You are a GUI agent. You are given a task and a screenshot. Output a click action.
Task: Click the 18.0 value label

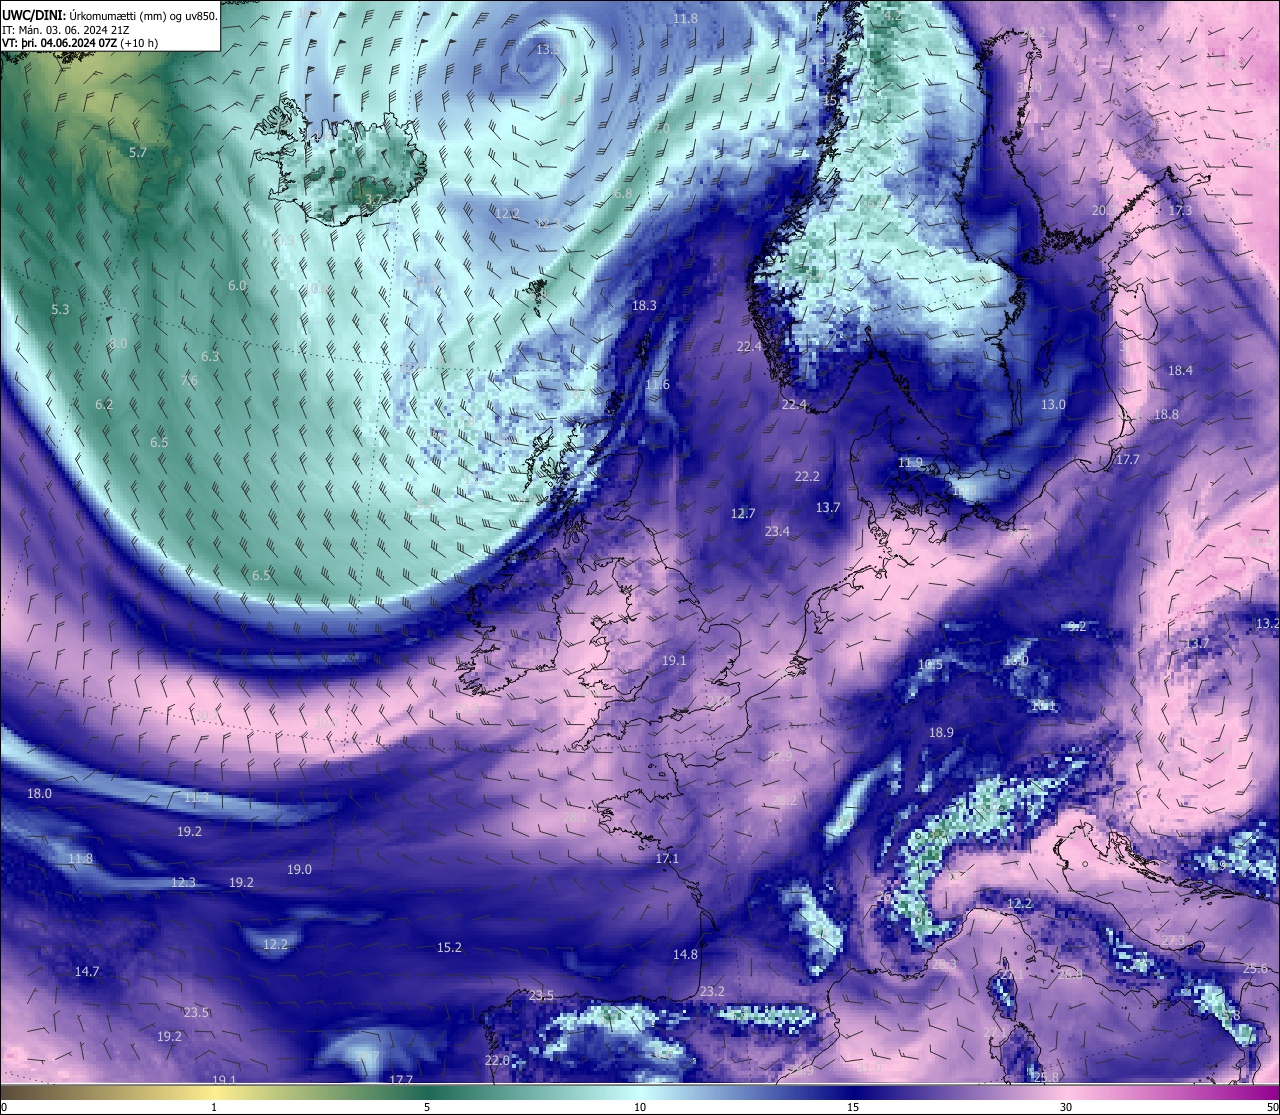pyautogui.click(x=39, y=793)
